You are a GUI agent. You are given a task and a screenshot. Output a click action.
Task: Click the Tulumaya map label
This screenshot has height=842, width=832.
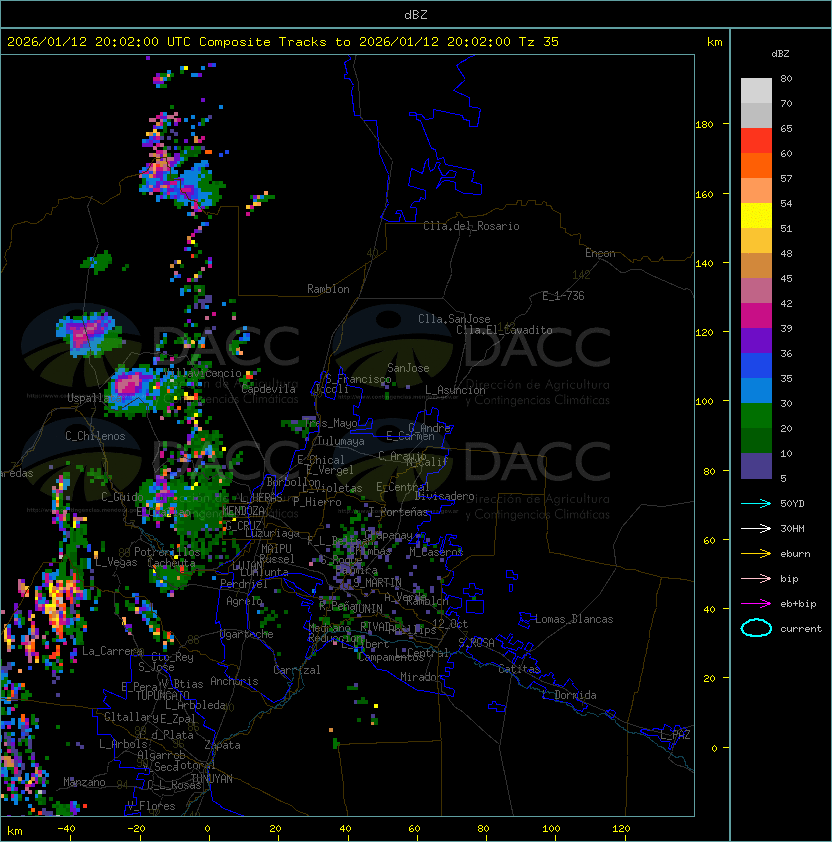pos(341,441)
